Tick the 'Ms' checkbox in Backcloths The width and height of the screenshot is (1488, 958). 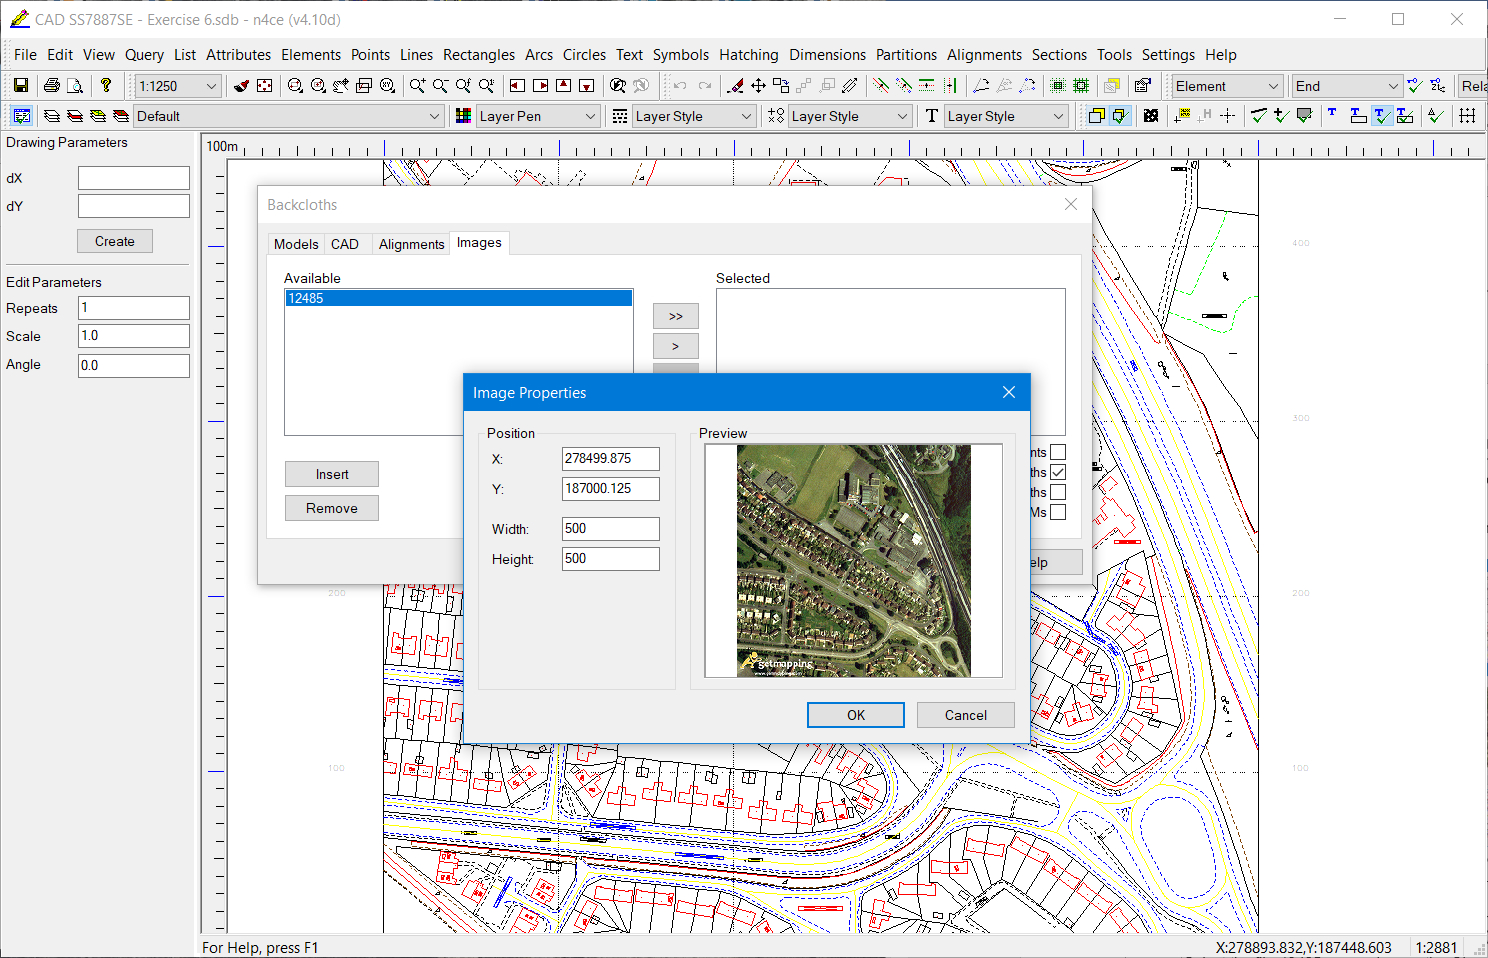point(1058,512)
